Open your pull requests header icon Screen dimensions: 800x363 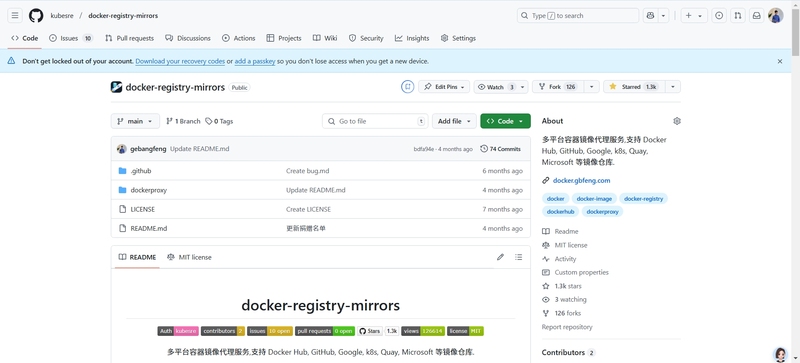pos(738,16)
